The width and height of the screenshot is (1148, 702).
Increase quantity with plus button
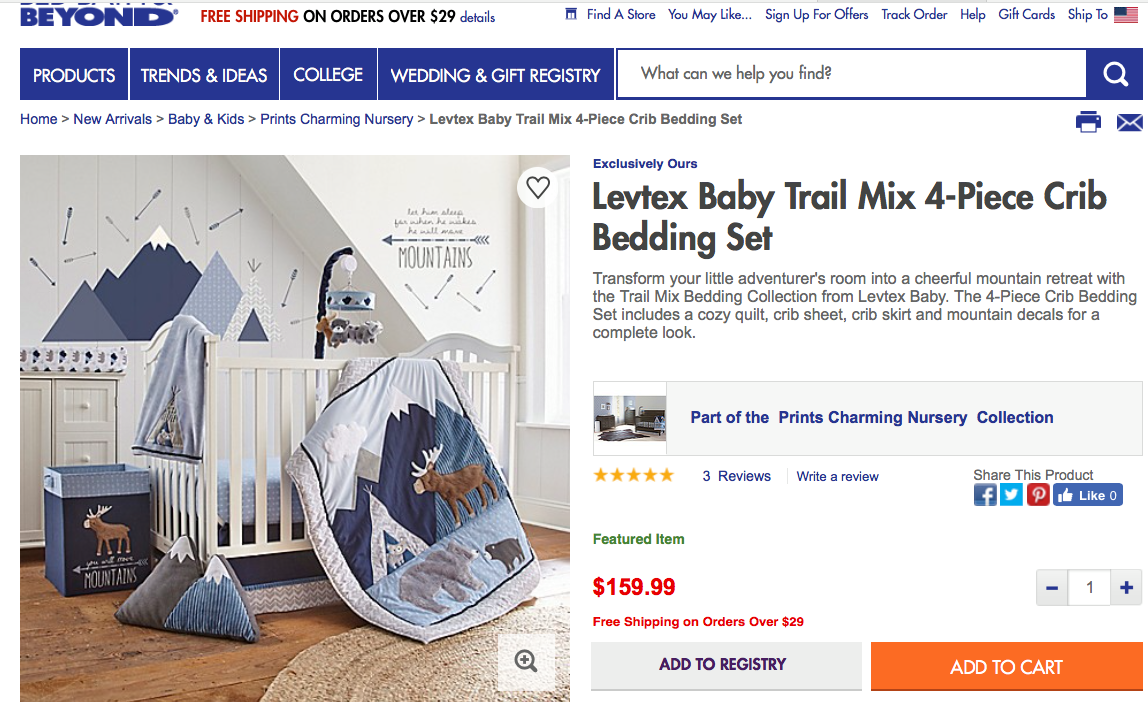1126,587
